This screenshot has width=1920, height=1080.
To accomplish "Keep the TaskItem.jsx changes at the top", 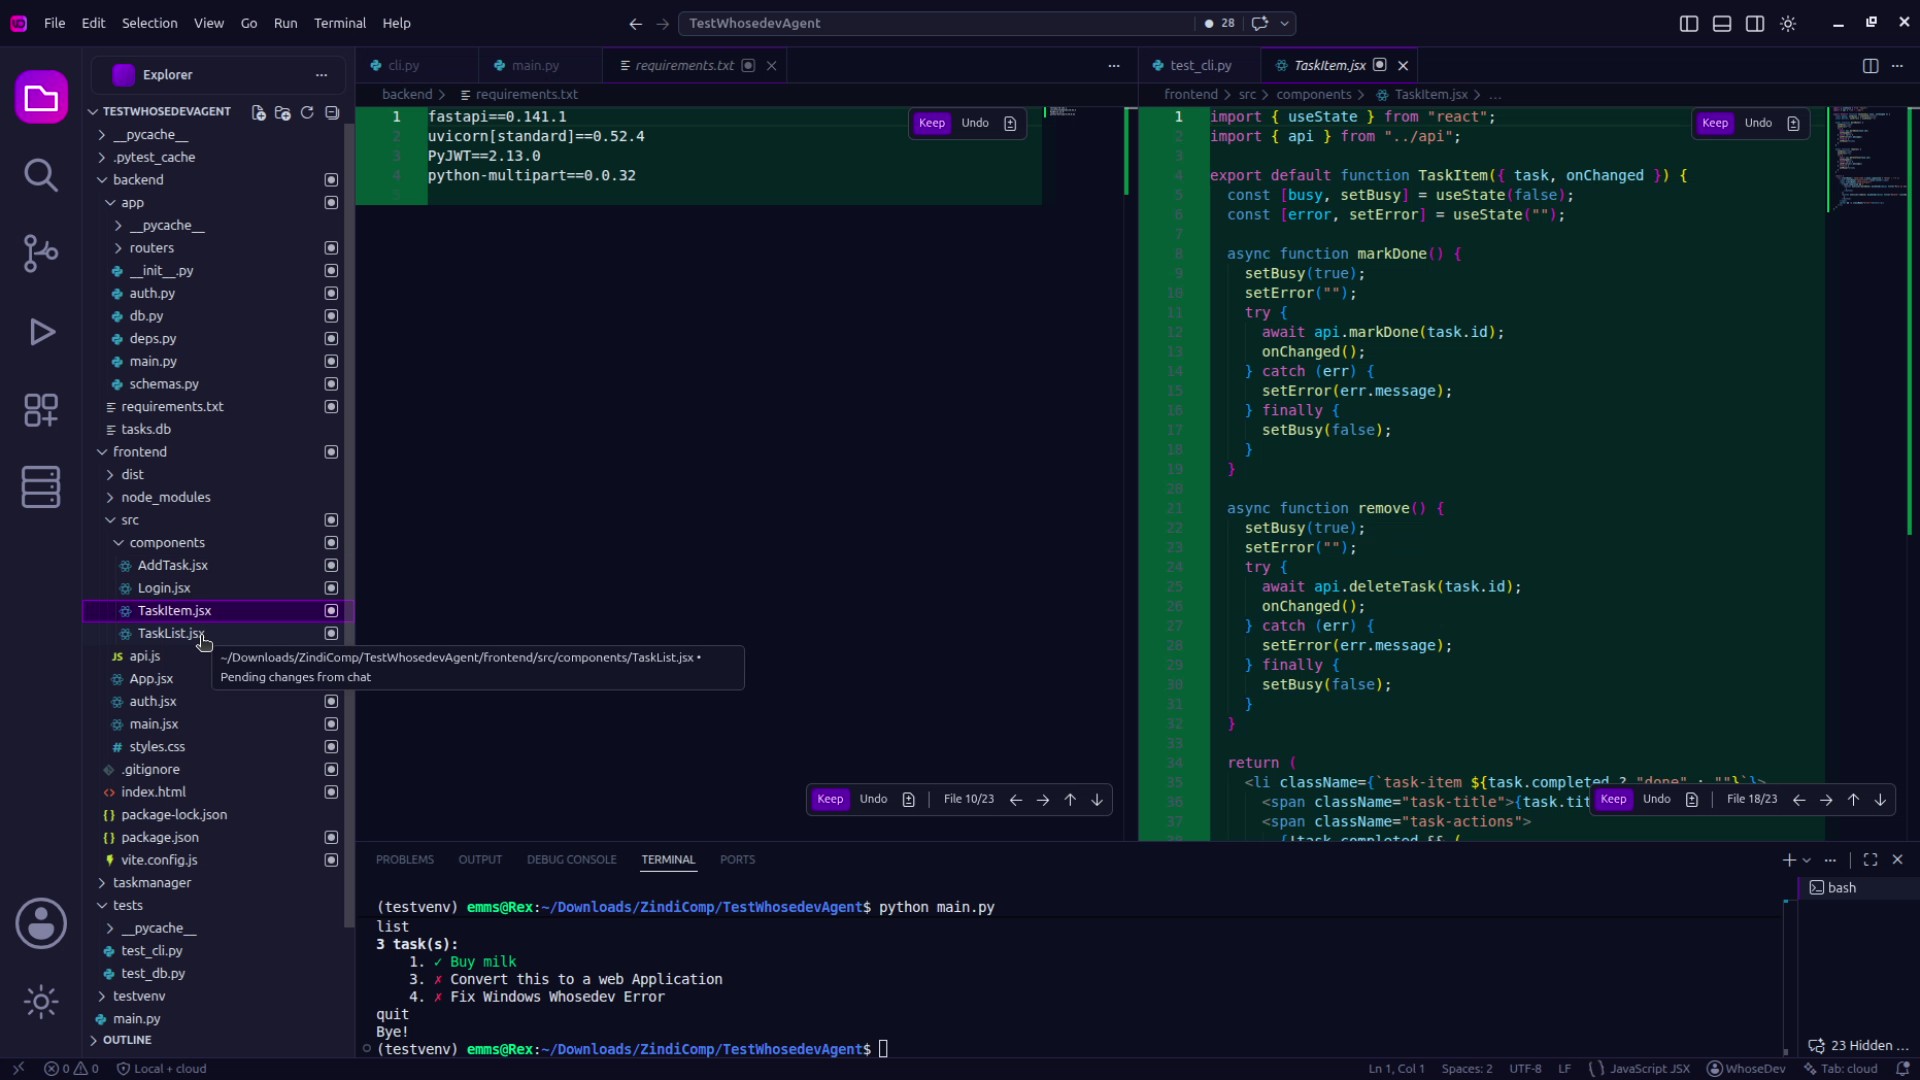I will coord(1715,123).
